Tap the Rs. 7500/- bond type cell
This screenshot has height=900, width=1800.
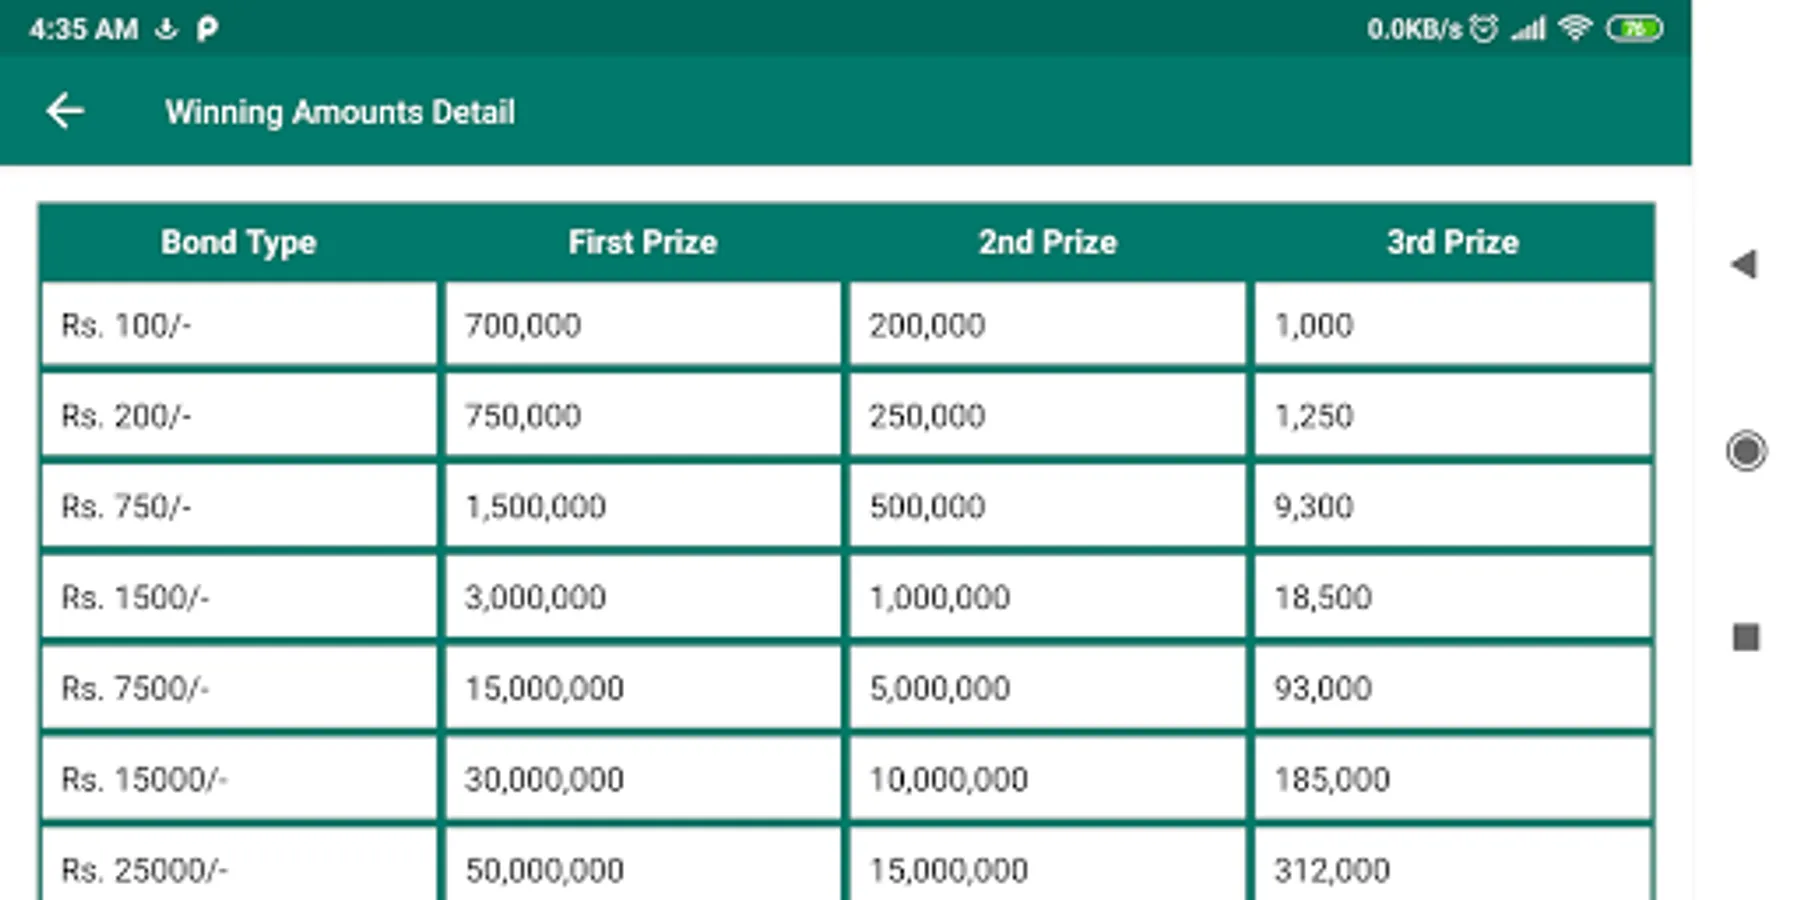click(x=239, y=688)
